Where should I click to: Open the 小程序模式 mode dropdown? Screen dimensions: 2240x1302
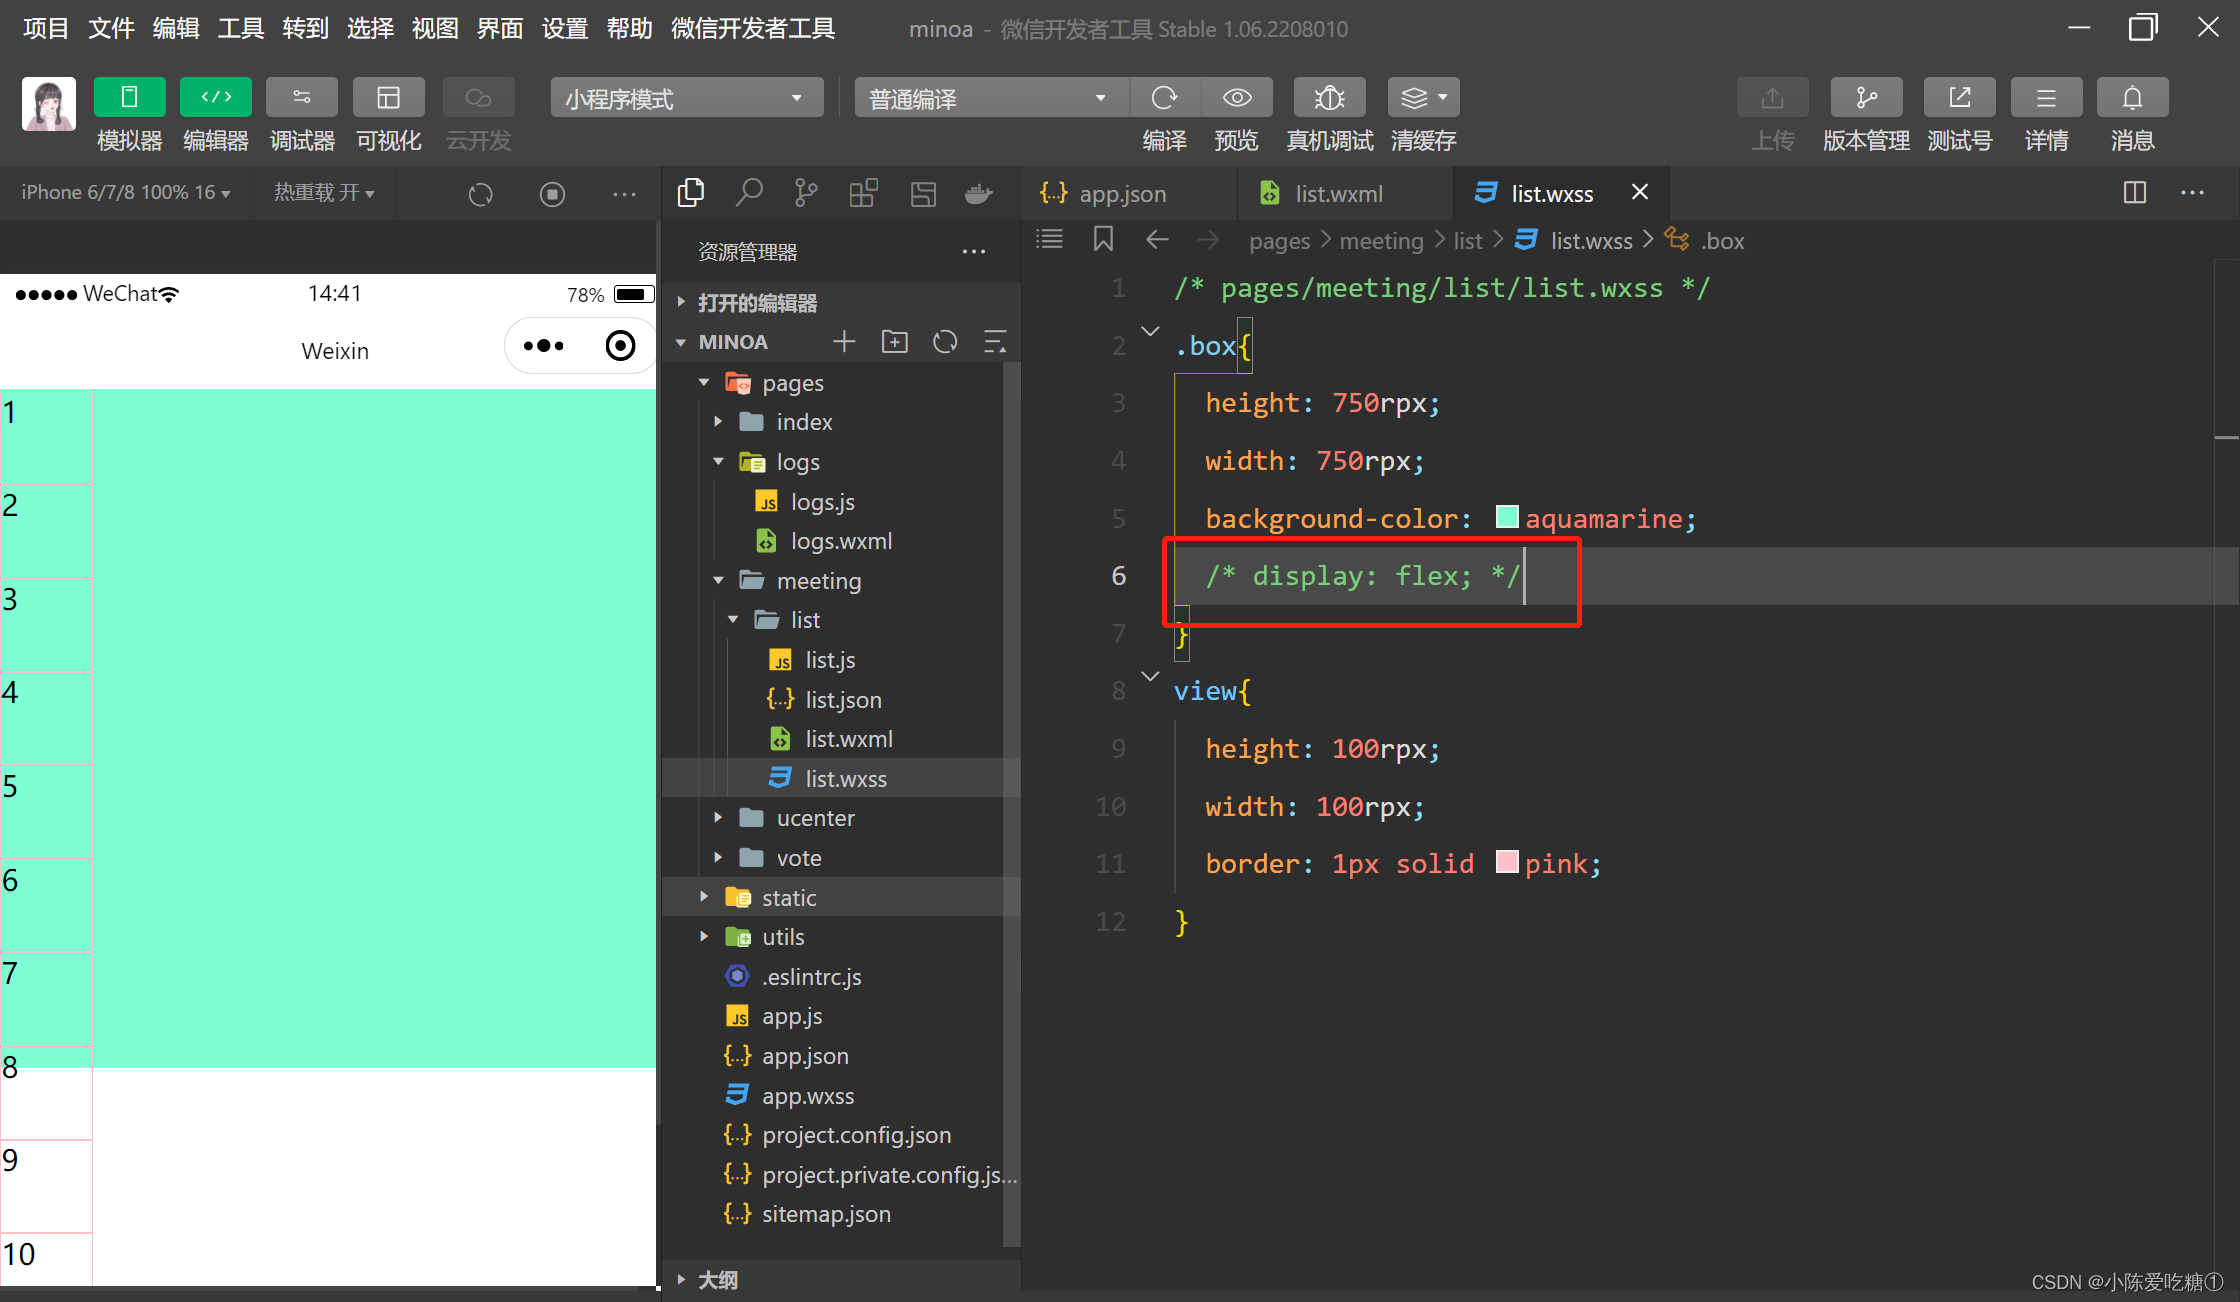686,98
